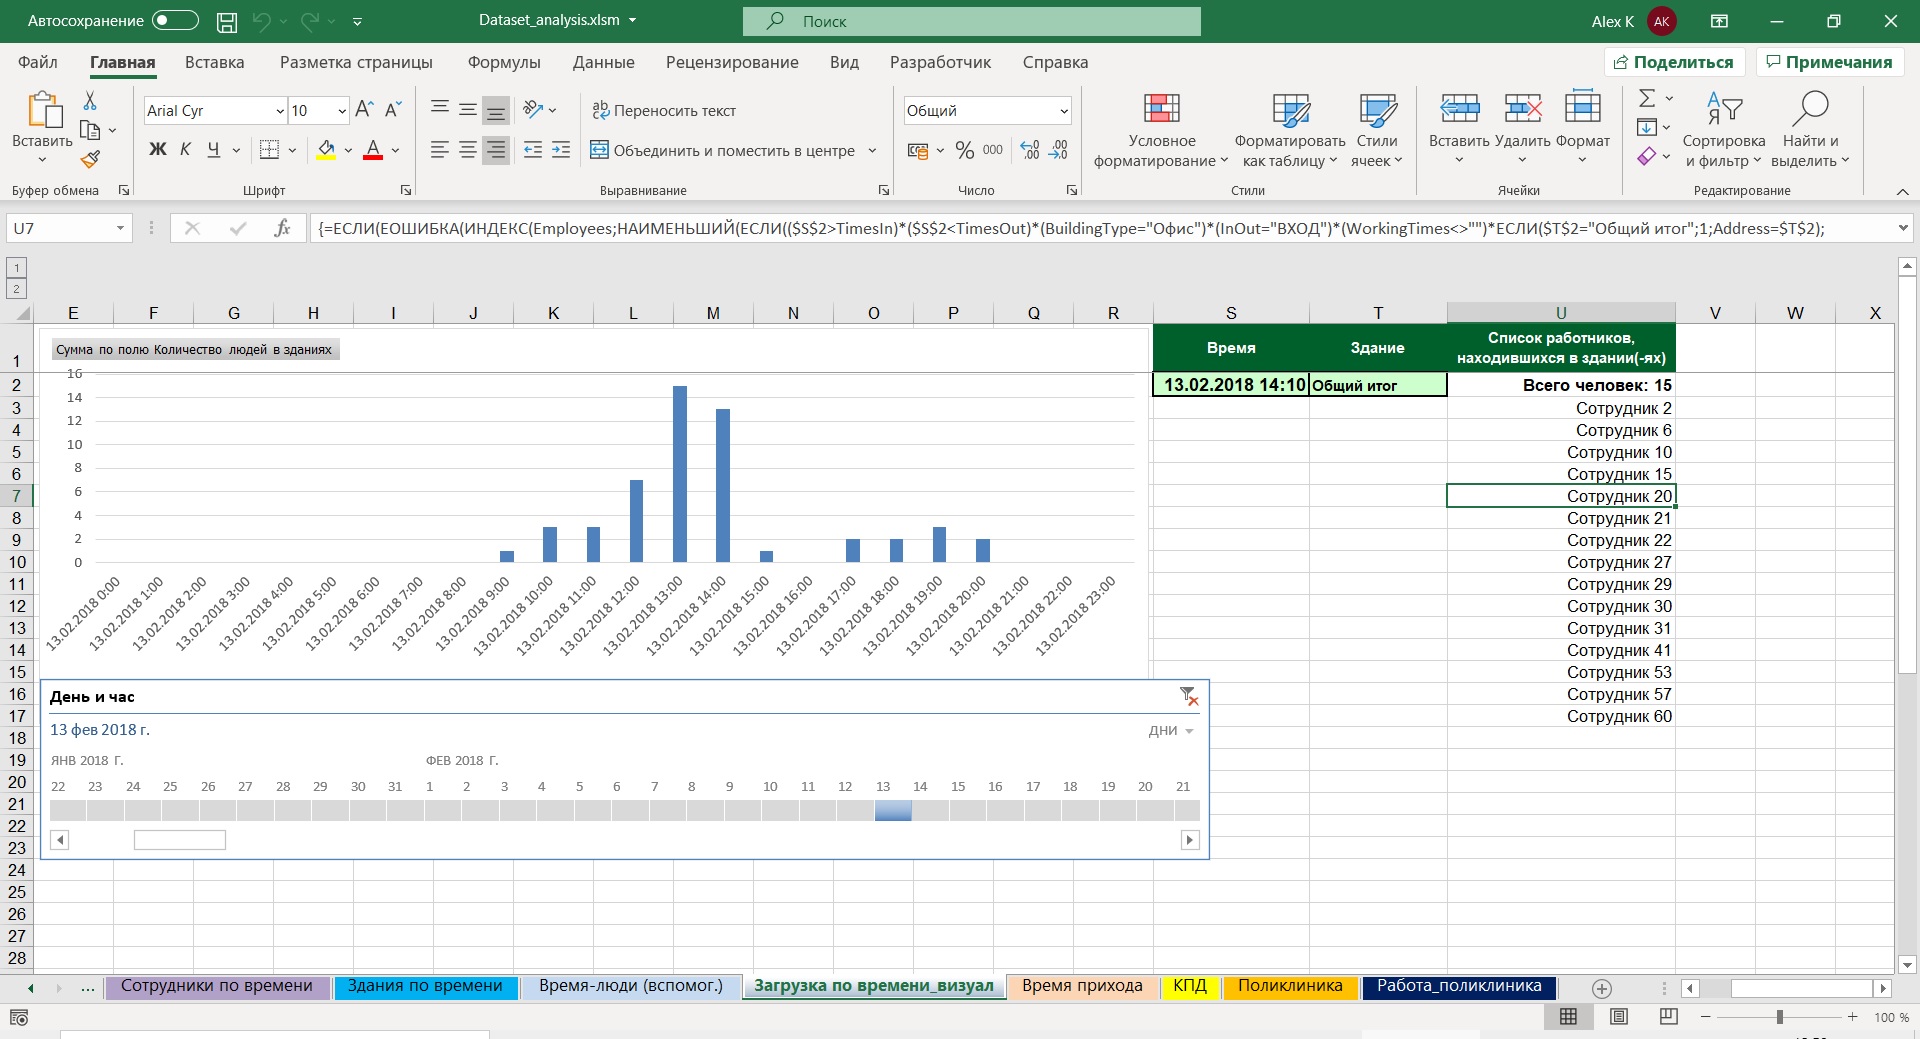Image resolution: width=1920 pixels, height=1039 pixels.
Task: Switch to the Данные ribbon tab
Action: pyautogui.click(x=604, y=62)
